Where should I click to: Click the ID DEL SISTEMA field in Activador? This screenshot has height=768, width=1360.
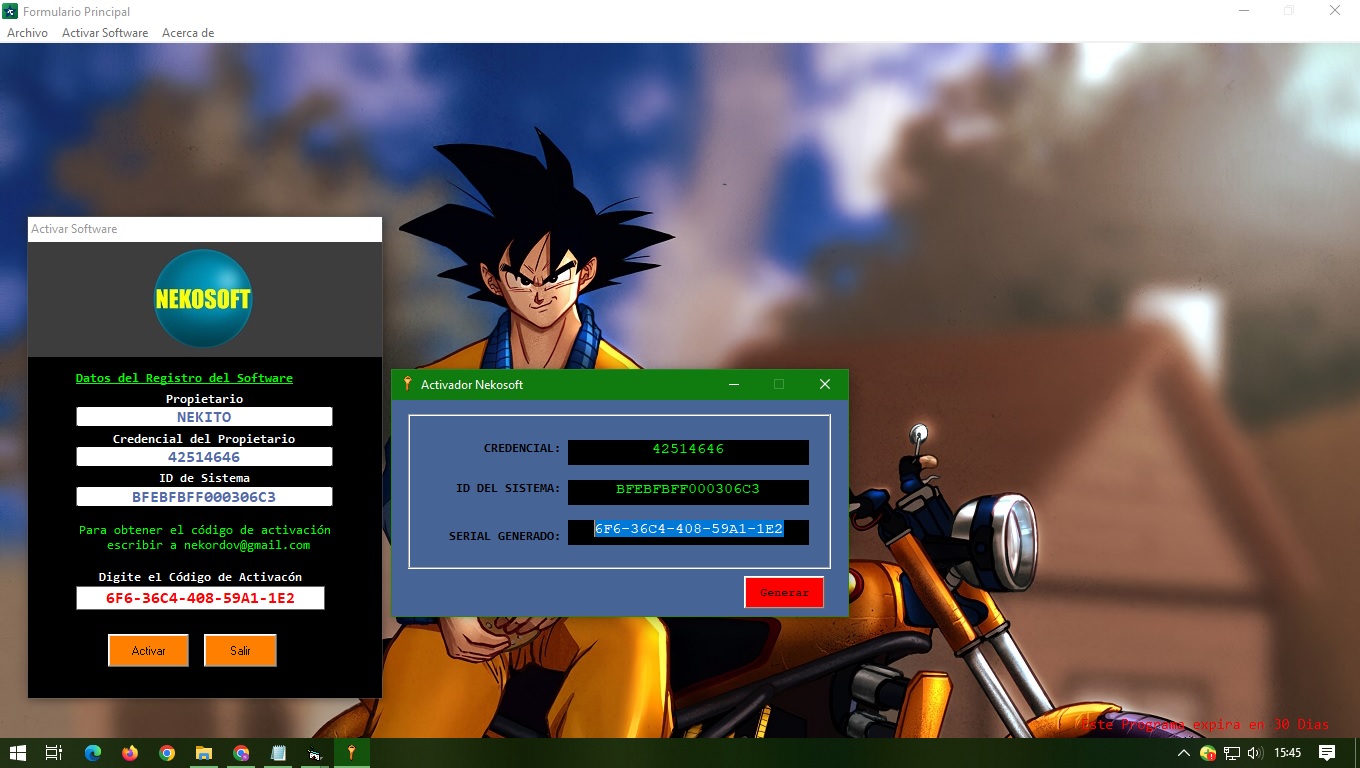click(x=688, y=492)
